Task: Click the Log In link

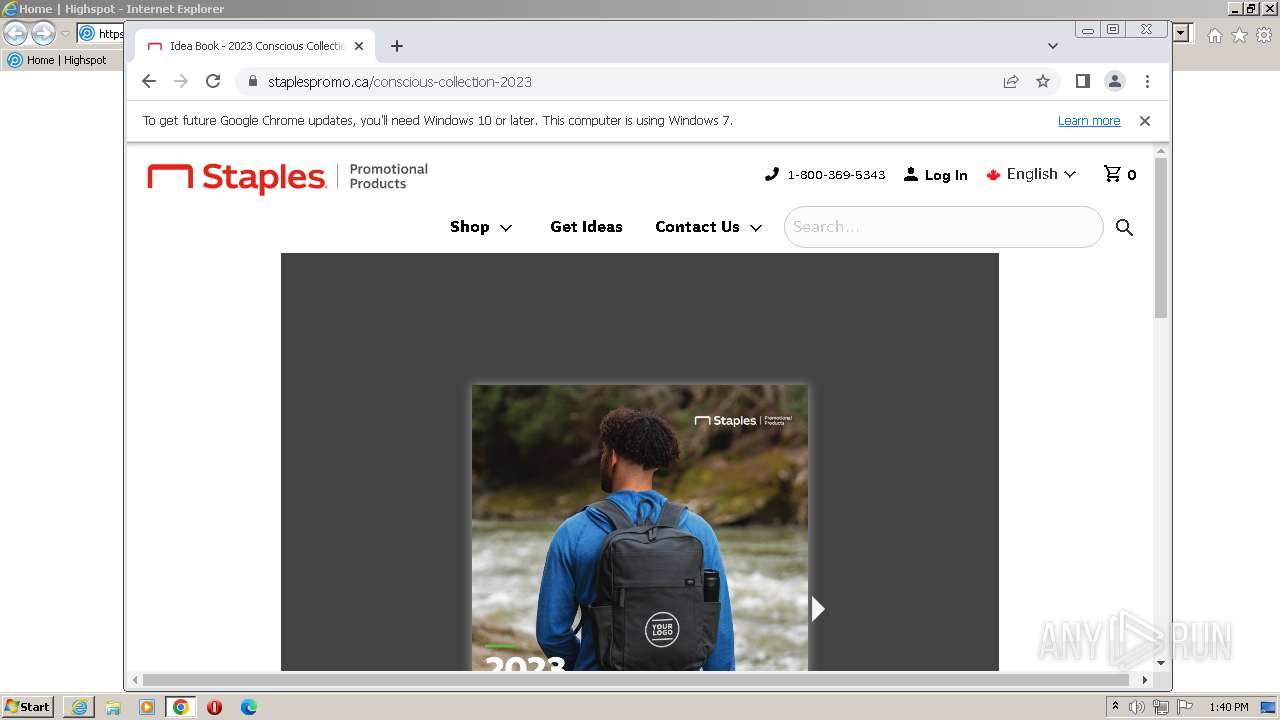Action: tap(935, 175)
